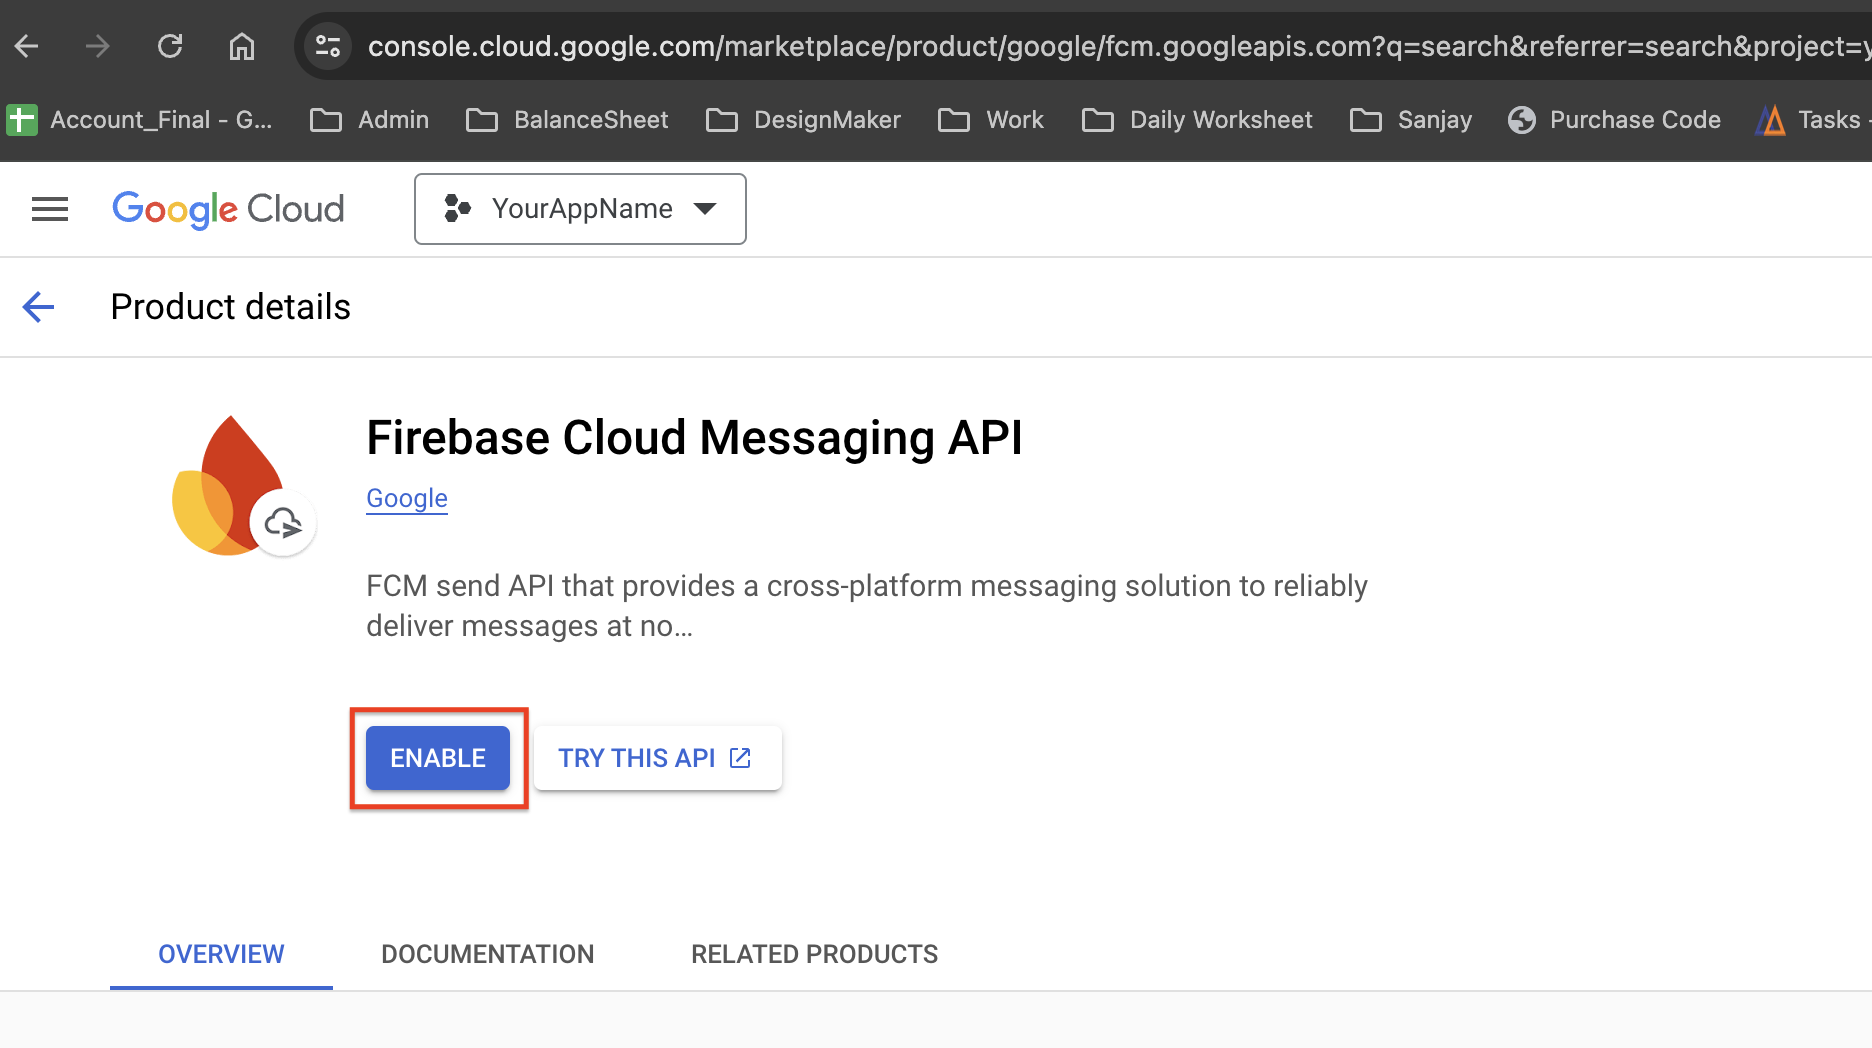Click the browser back arrow

27,46
